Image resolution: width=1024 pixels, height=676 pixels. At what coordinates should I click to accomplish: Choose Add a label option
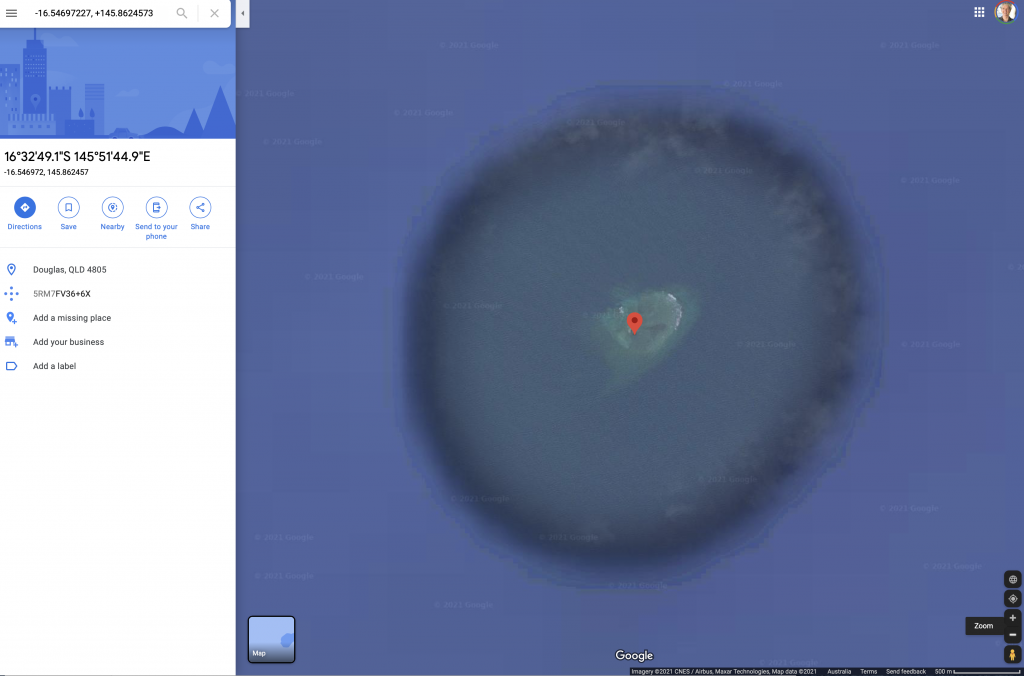pos(54,366)
